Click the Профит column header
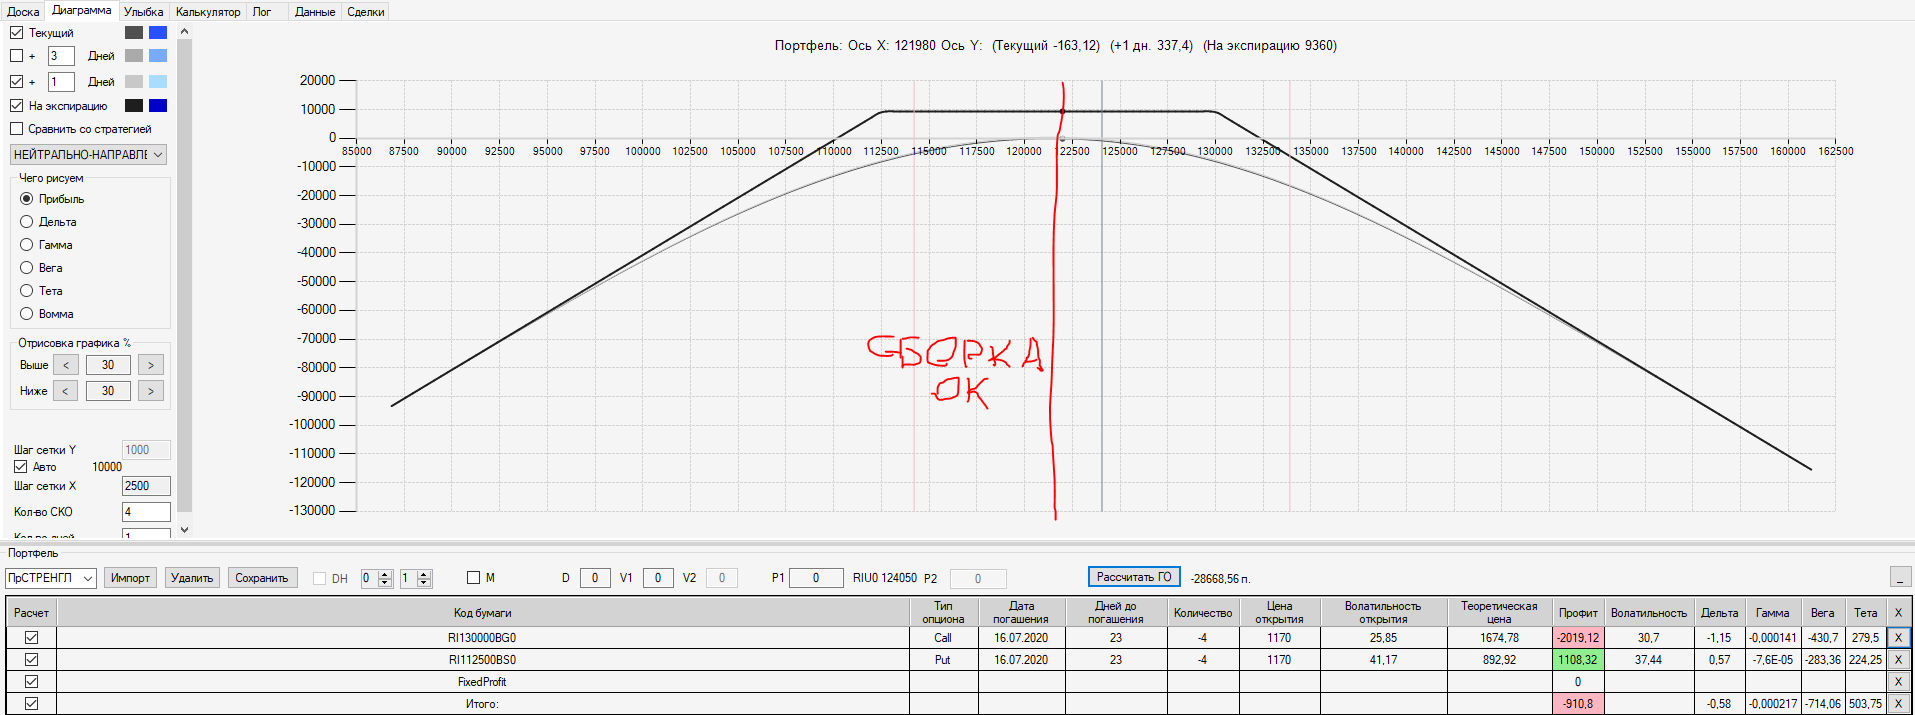The height and width of the screenshot is (715, 1915). tap(1578, 613)
